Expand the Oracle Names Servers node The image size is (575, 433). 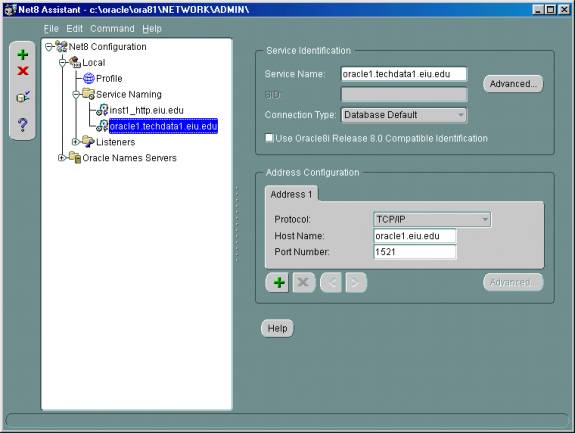(62, 158)
